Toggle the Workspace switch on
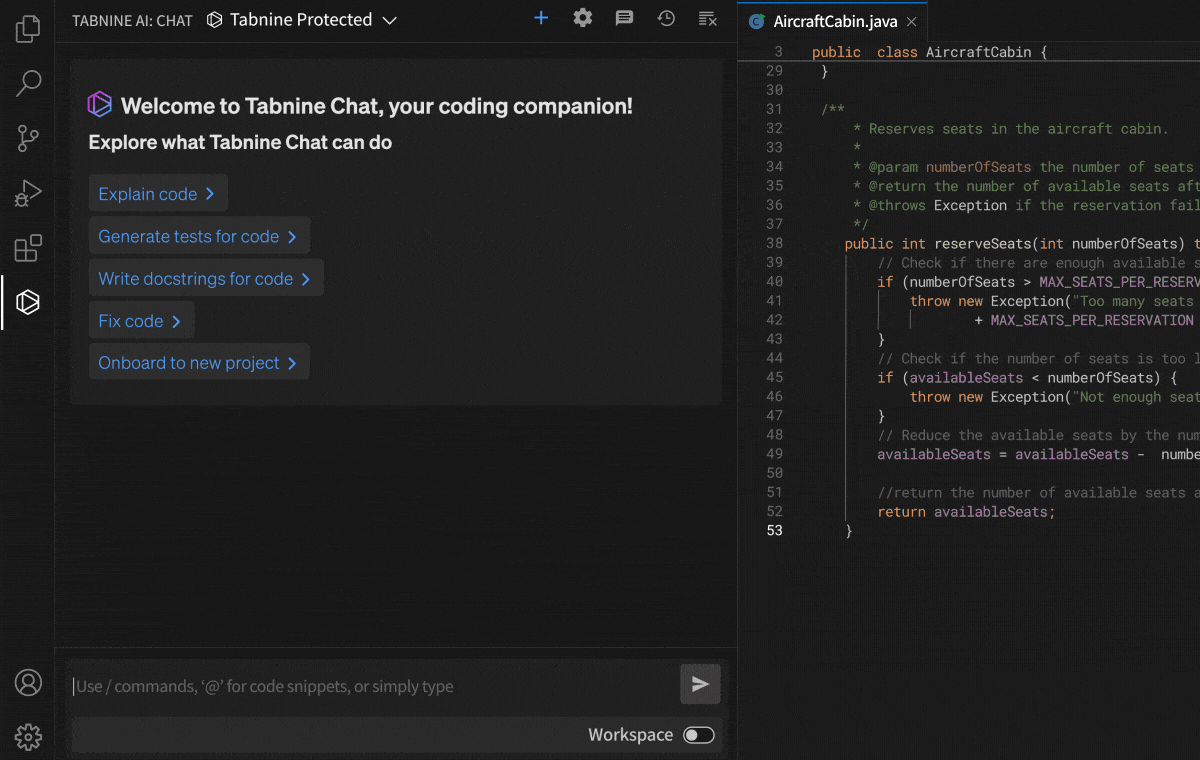1200x760 pixels. pyautogui.click(x=699, y=735)
